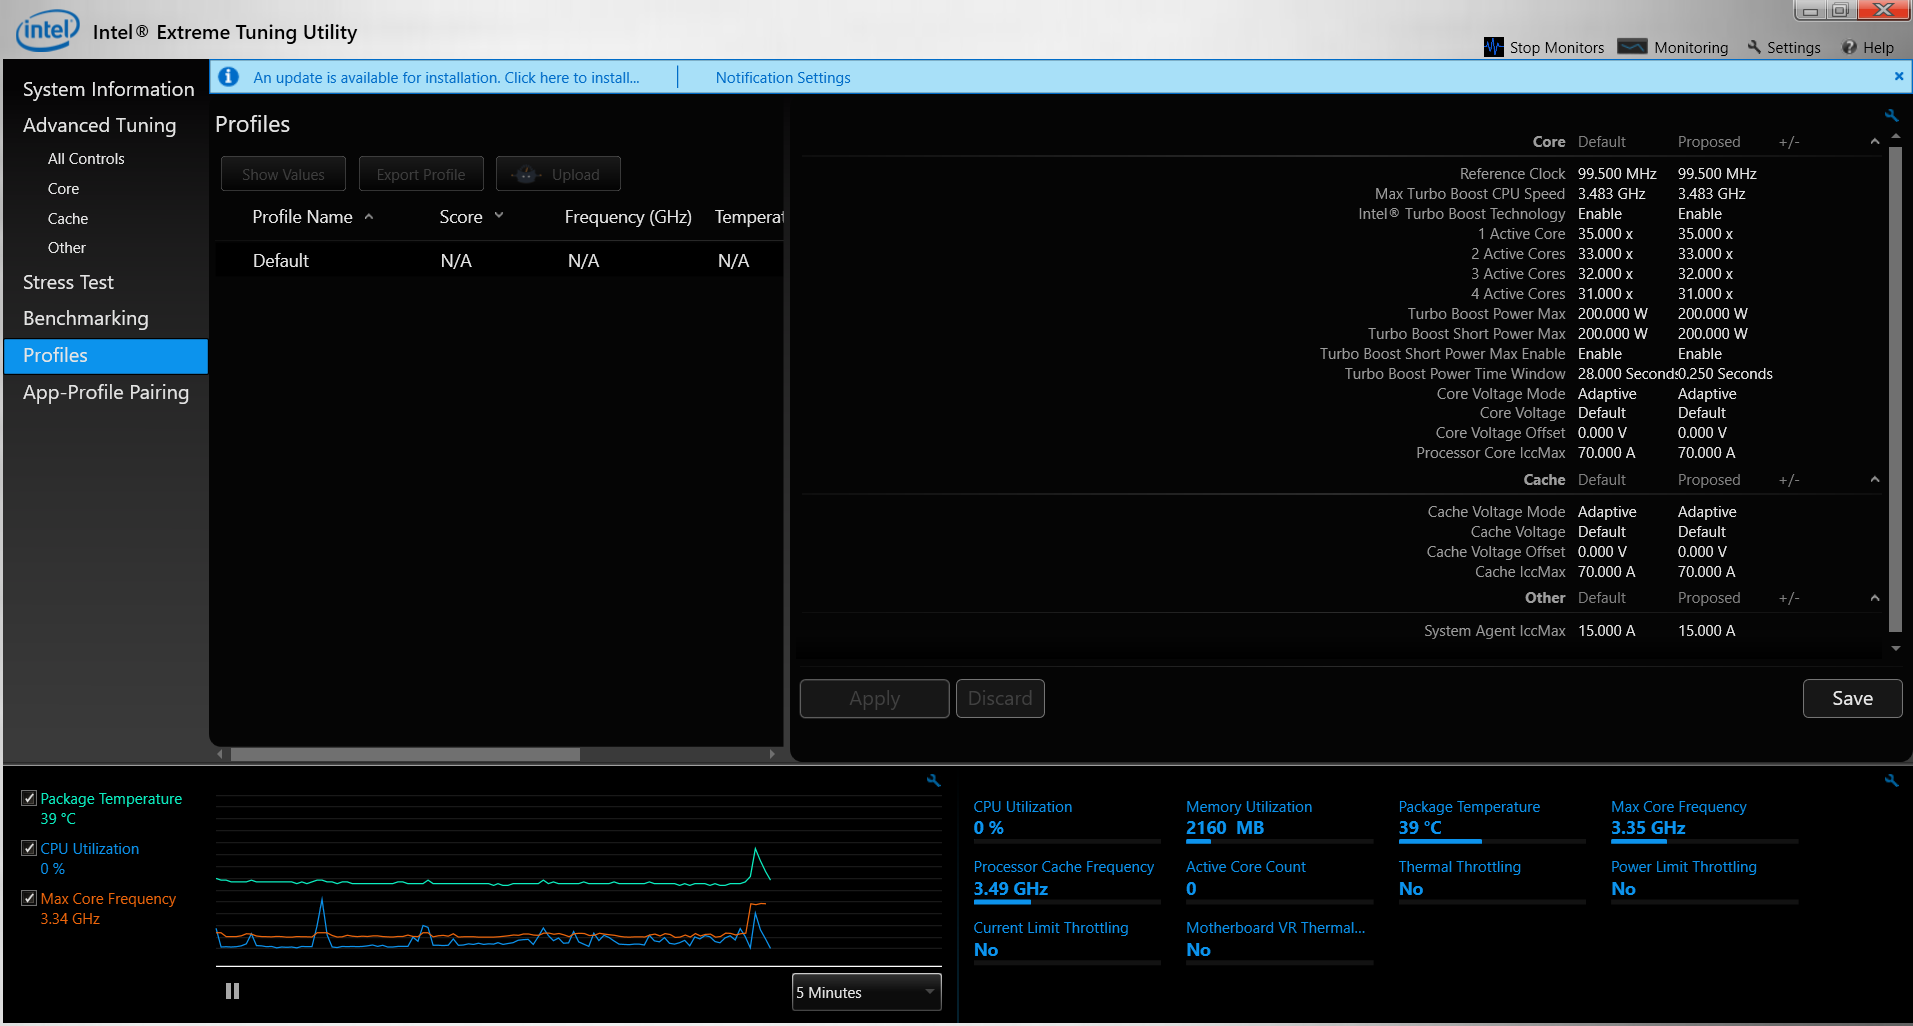Click Turbo Boost Power Time Window proposed value
The height and width of the screenshot is (1026, 1913).
point(1725,374)
